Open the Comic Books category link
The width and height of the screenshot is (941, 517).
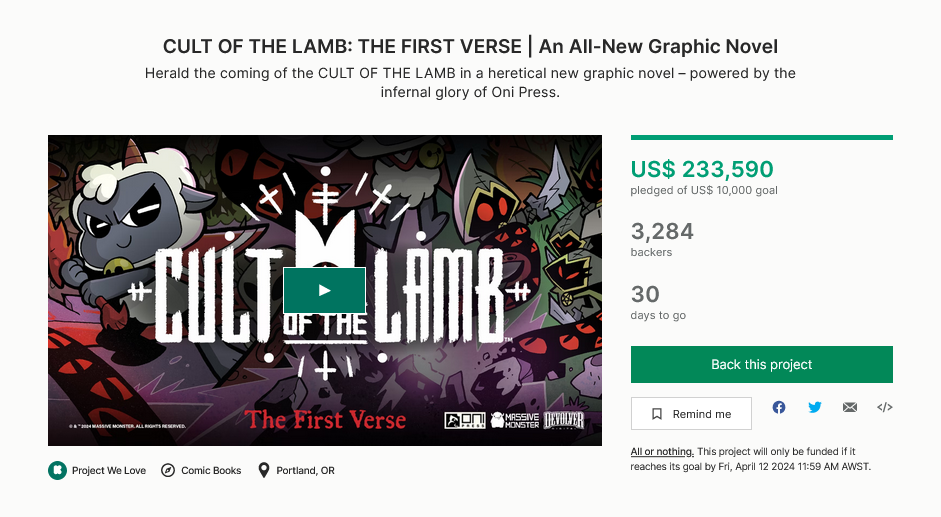point(211,471)
